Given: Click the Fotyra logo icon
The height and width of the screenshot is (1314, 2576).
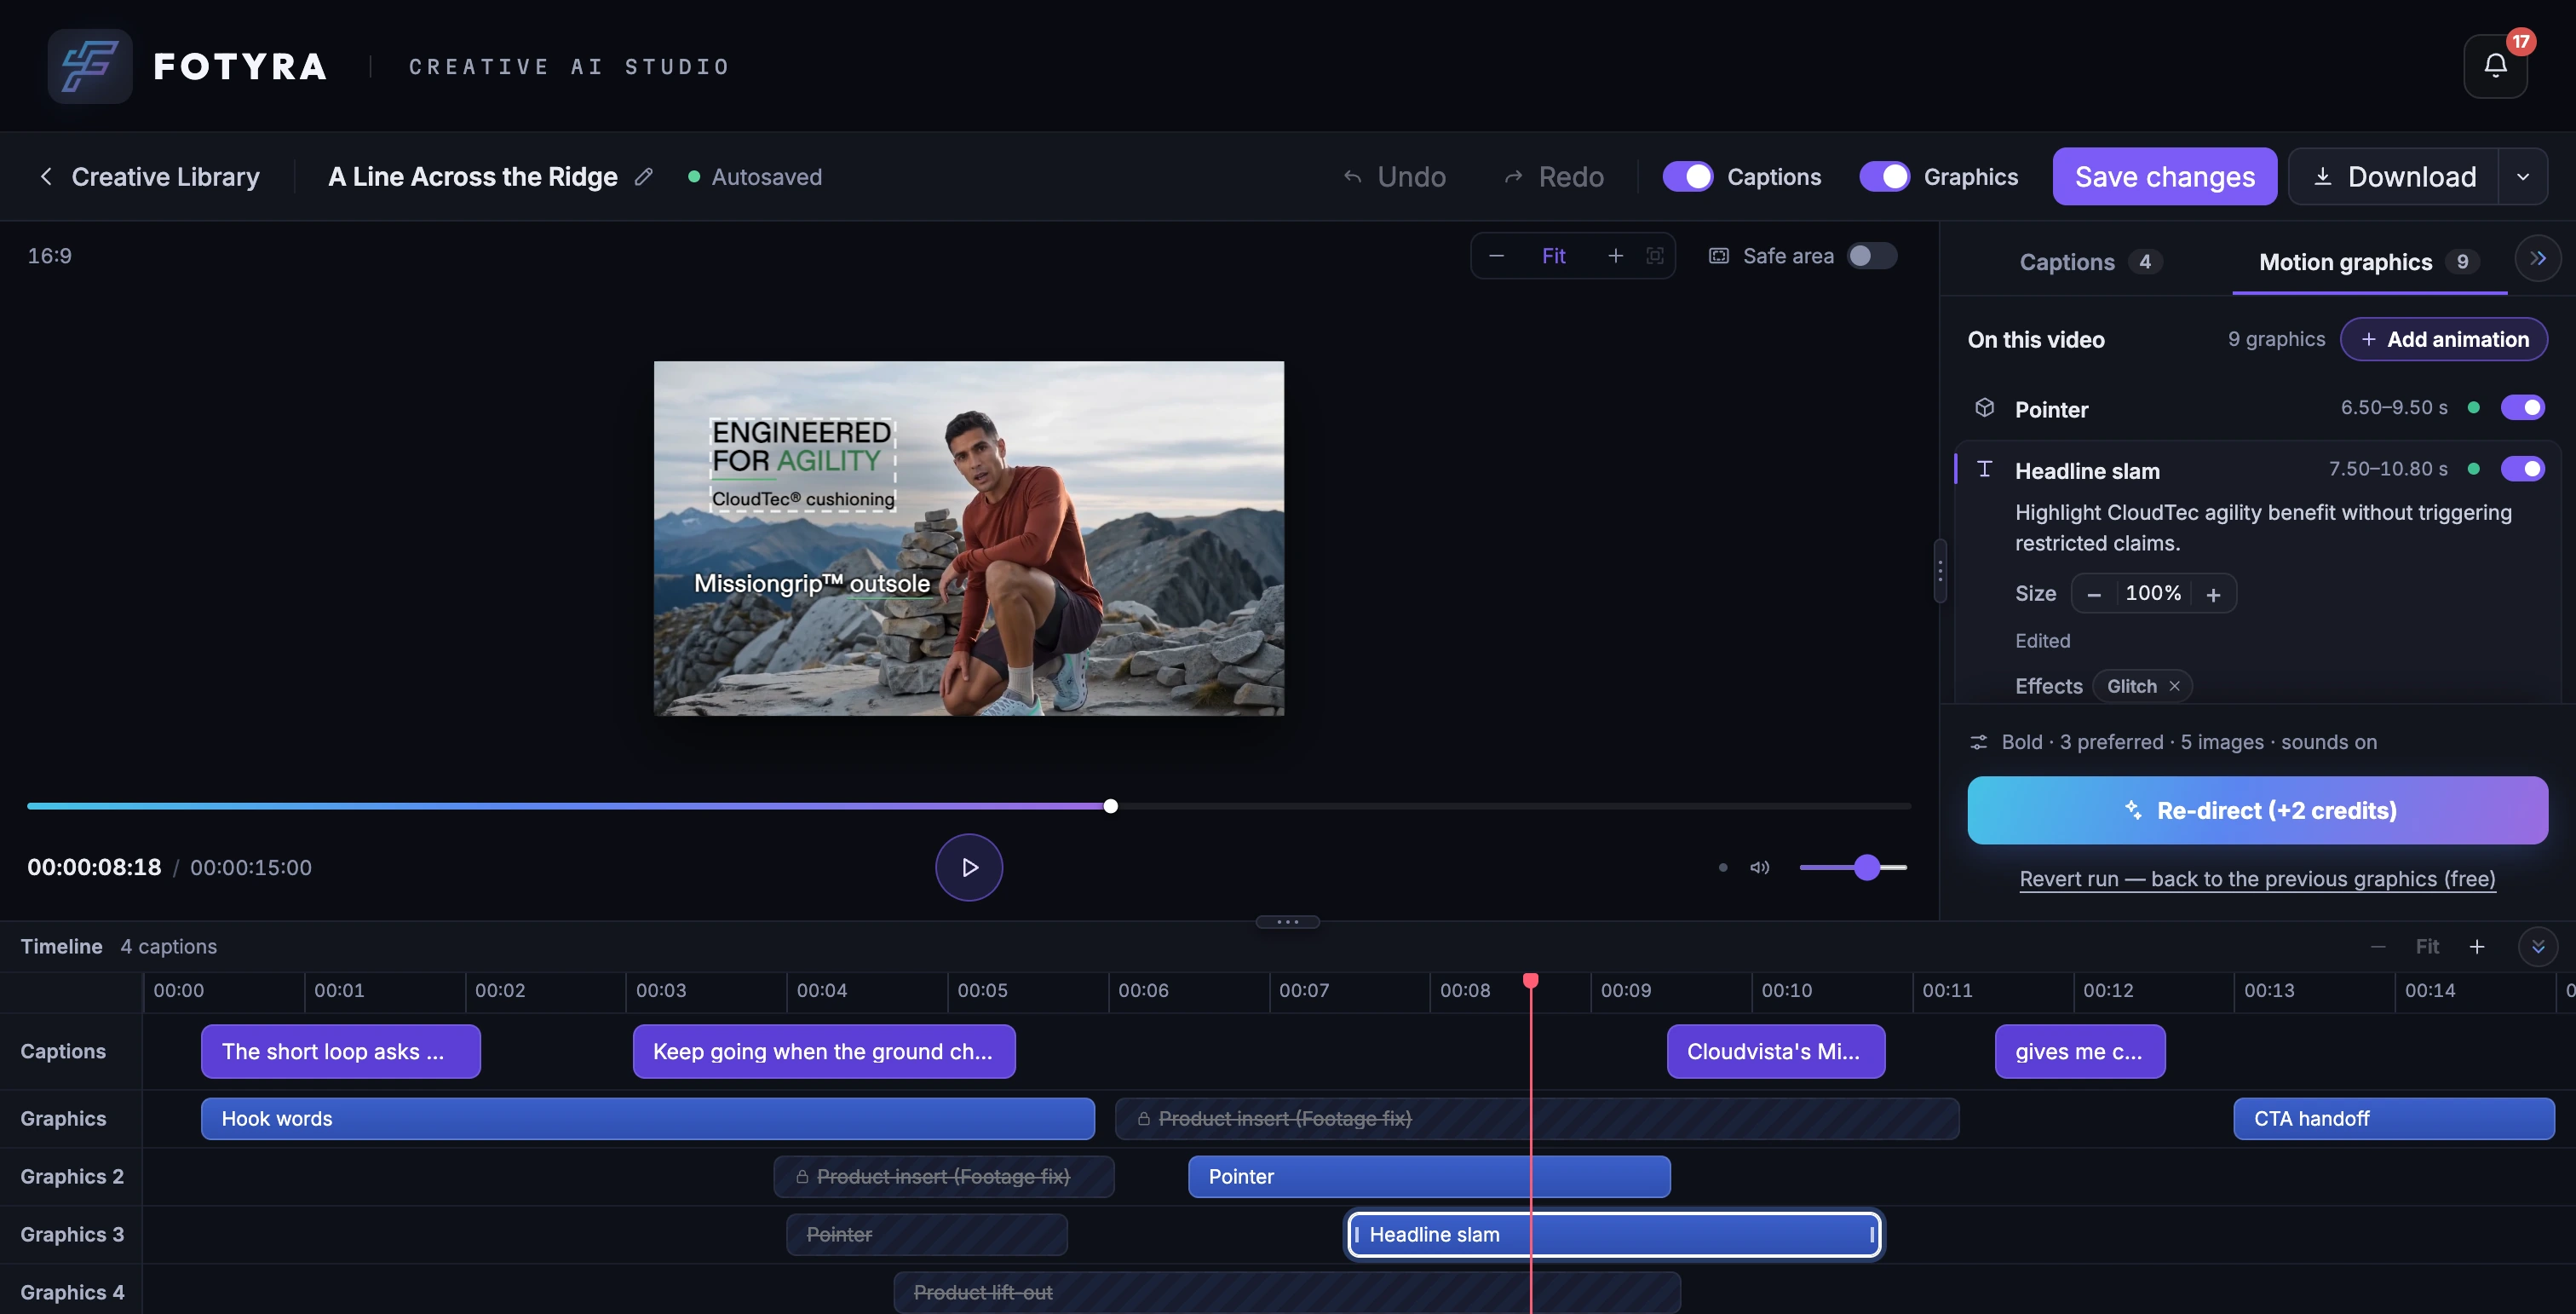Looking at the screenshot, I should tap(90, 66).
